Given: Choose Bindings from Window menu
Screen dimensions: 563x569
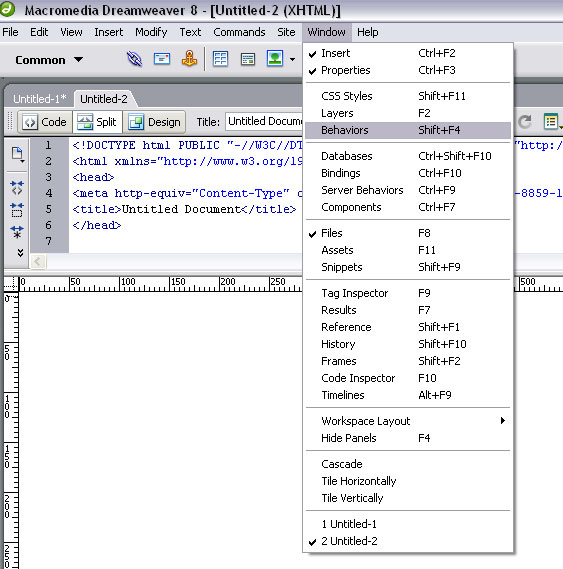Looking at the screenshot, I should click(408, 173).
